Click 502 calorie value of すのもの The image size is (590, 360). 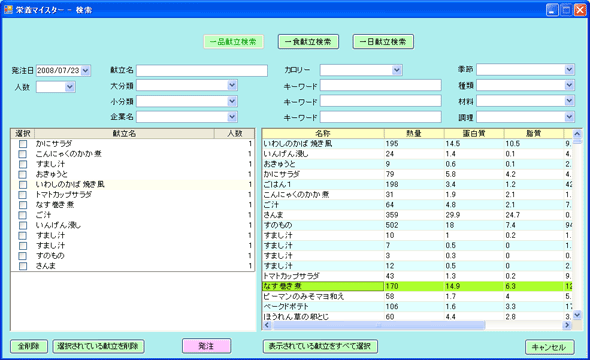coord(392,225)
